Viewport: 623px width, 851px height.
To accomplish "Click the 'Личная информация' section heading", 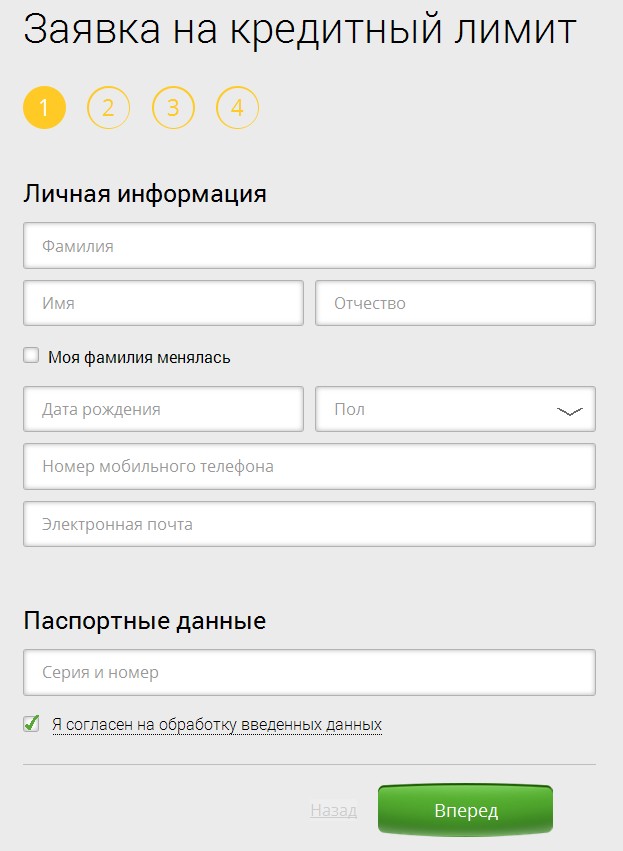I will 145,193.
